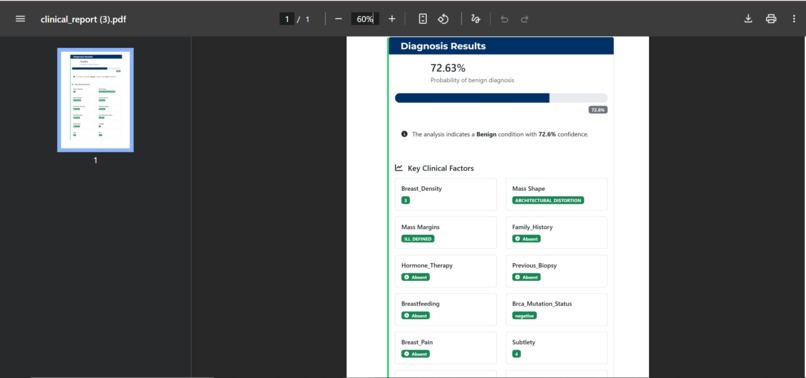
Task: Click the zoom out minus button
Action: [338, 19]
